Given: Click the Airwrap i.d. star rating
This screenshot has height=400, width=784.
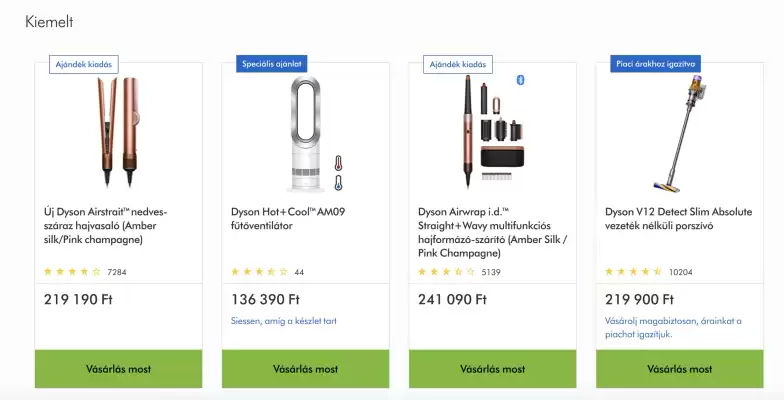Looking at the screenshot, I should click(x=446, y=271).
